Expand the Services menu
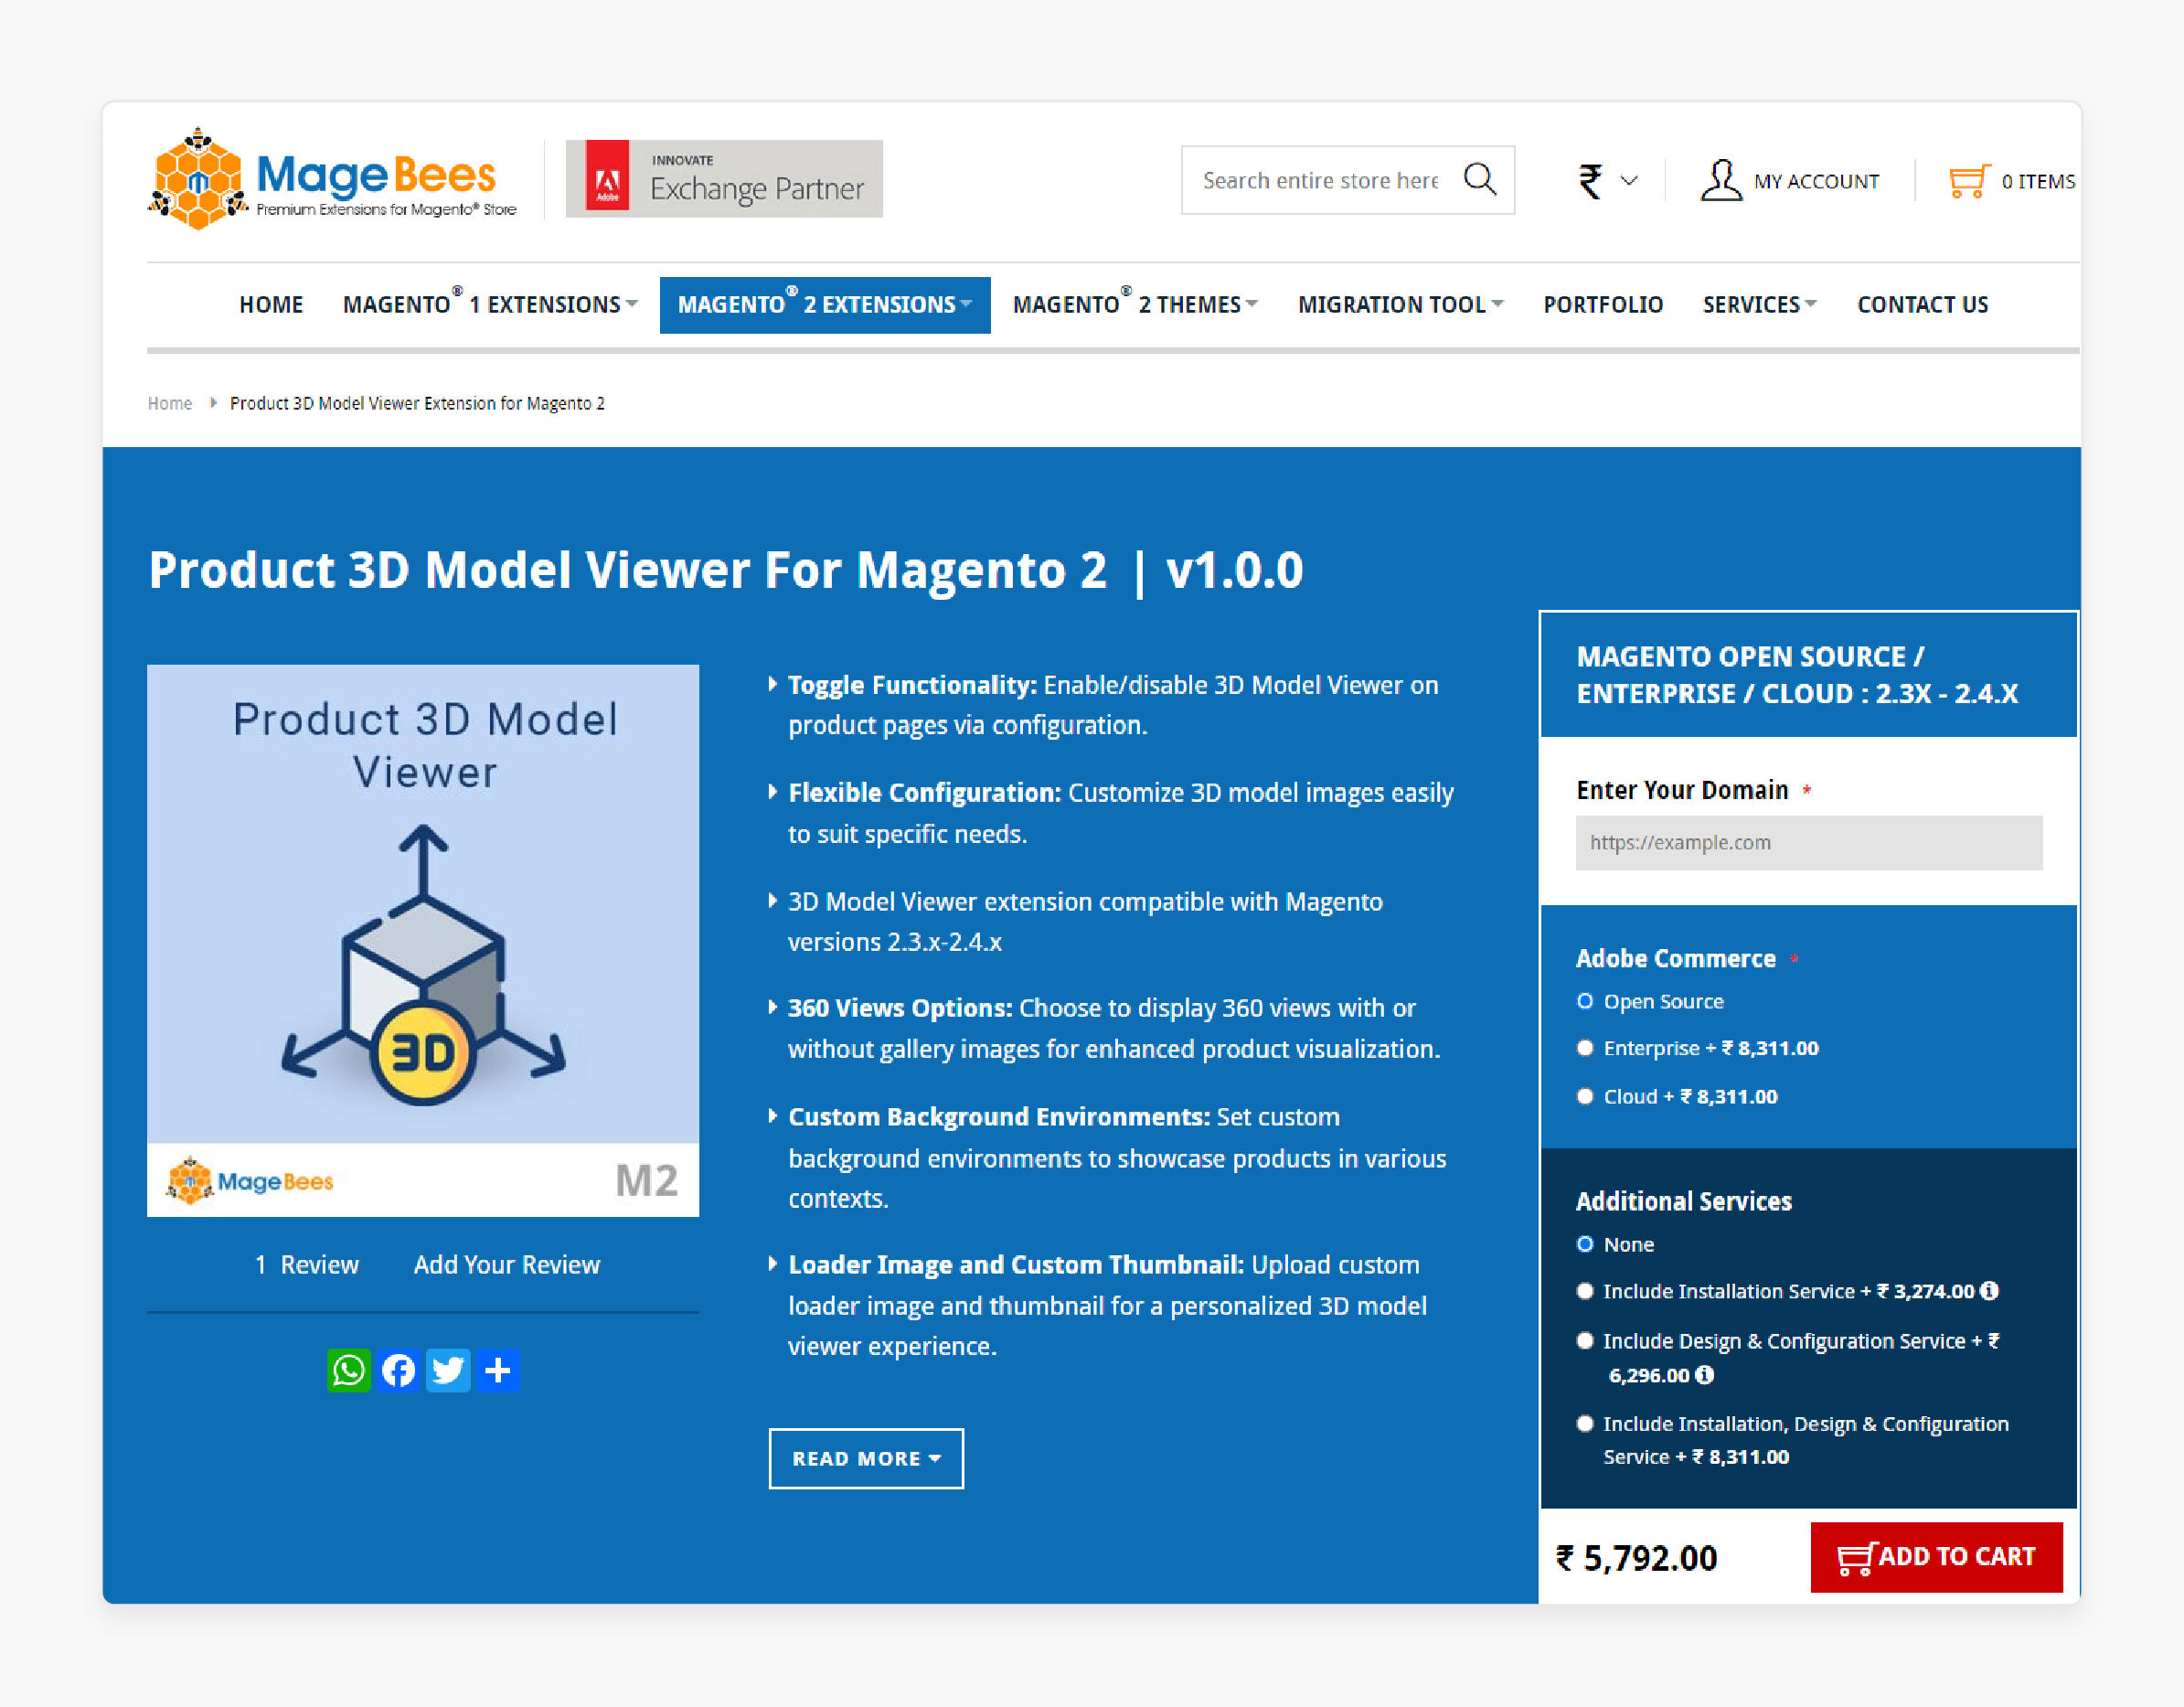Screen dimensions: 2184x1707 click(1760, 304)
